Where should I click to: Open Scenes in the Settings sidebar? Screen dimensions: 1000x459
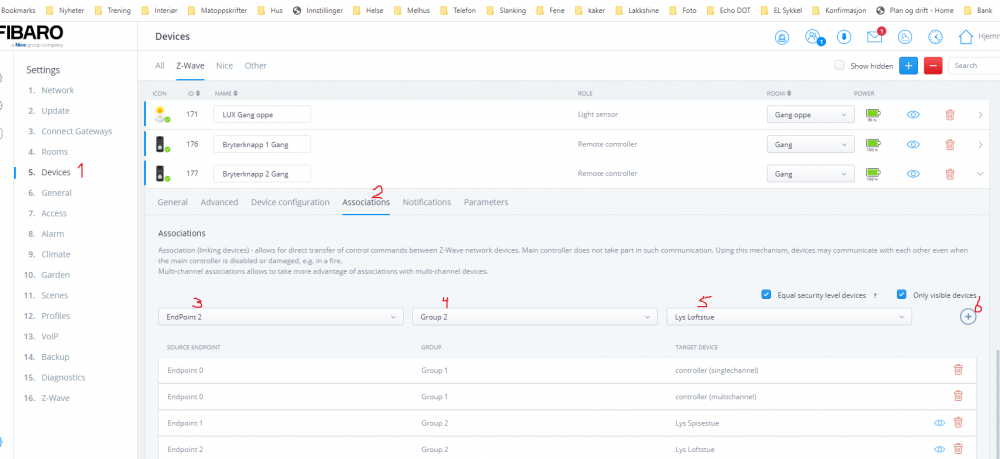(x=54, y=296)
